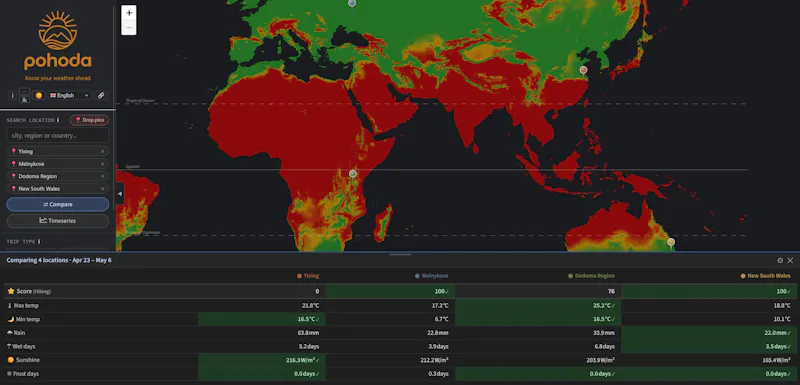Click the snowflake icon on Frost days row

tap(10, 374)
